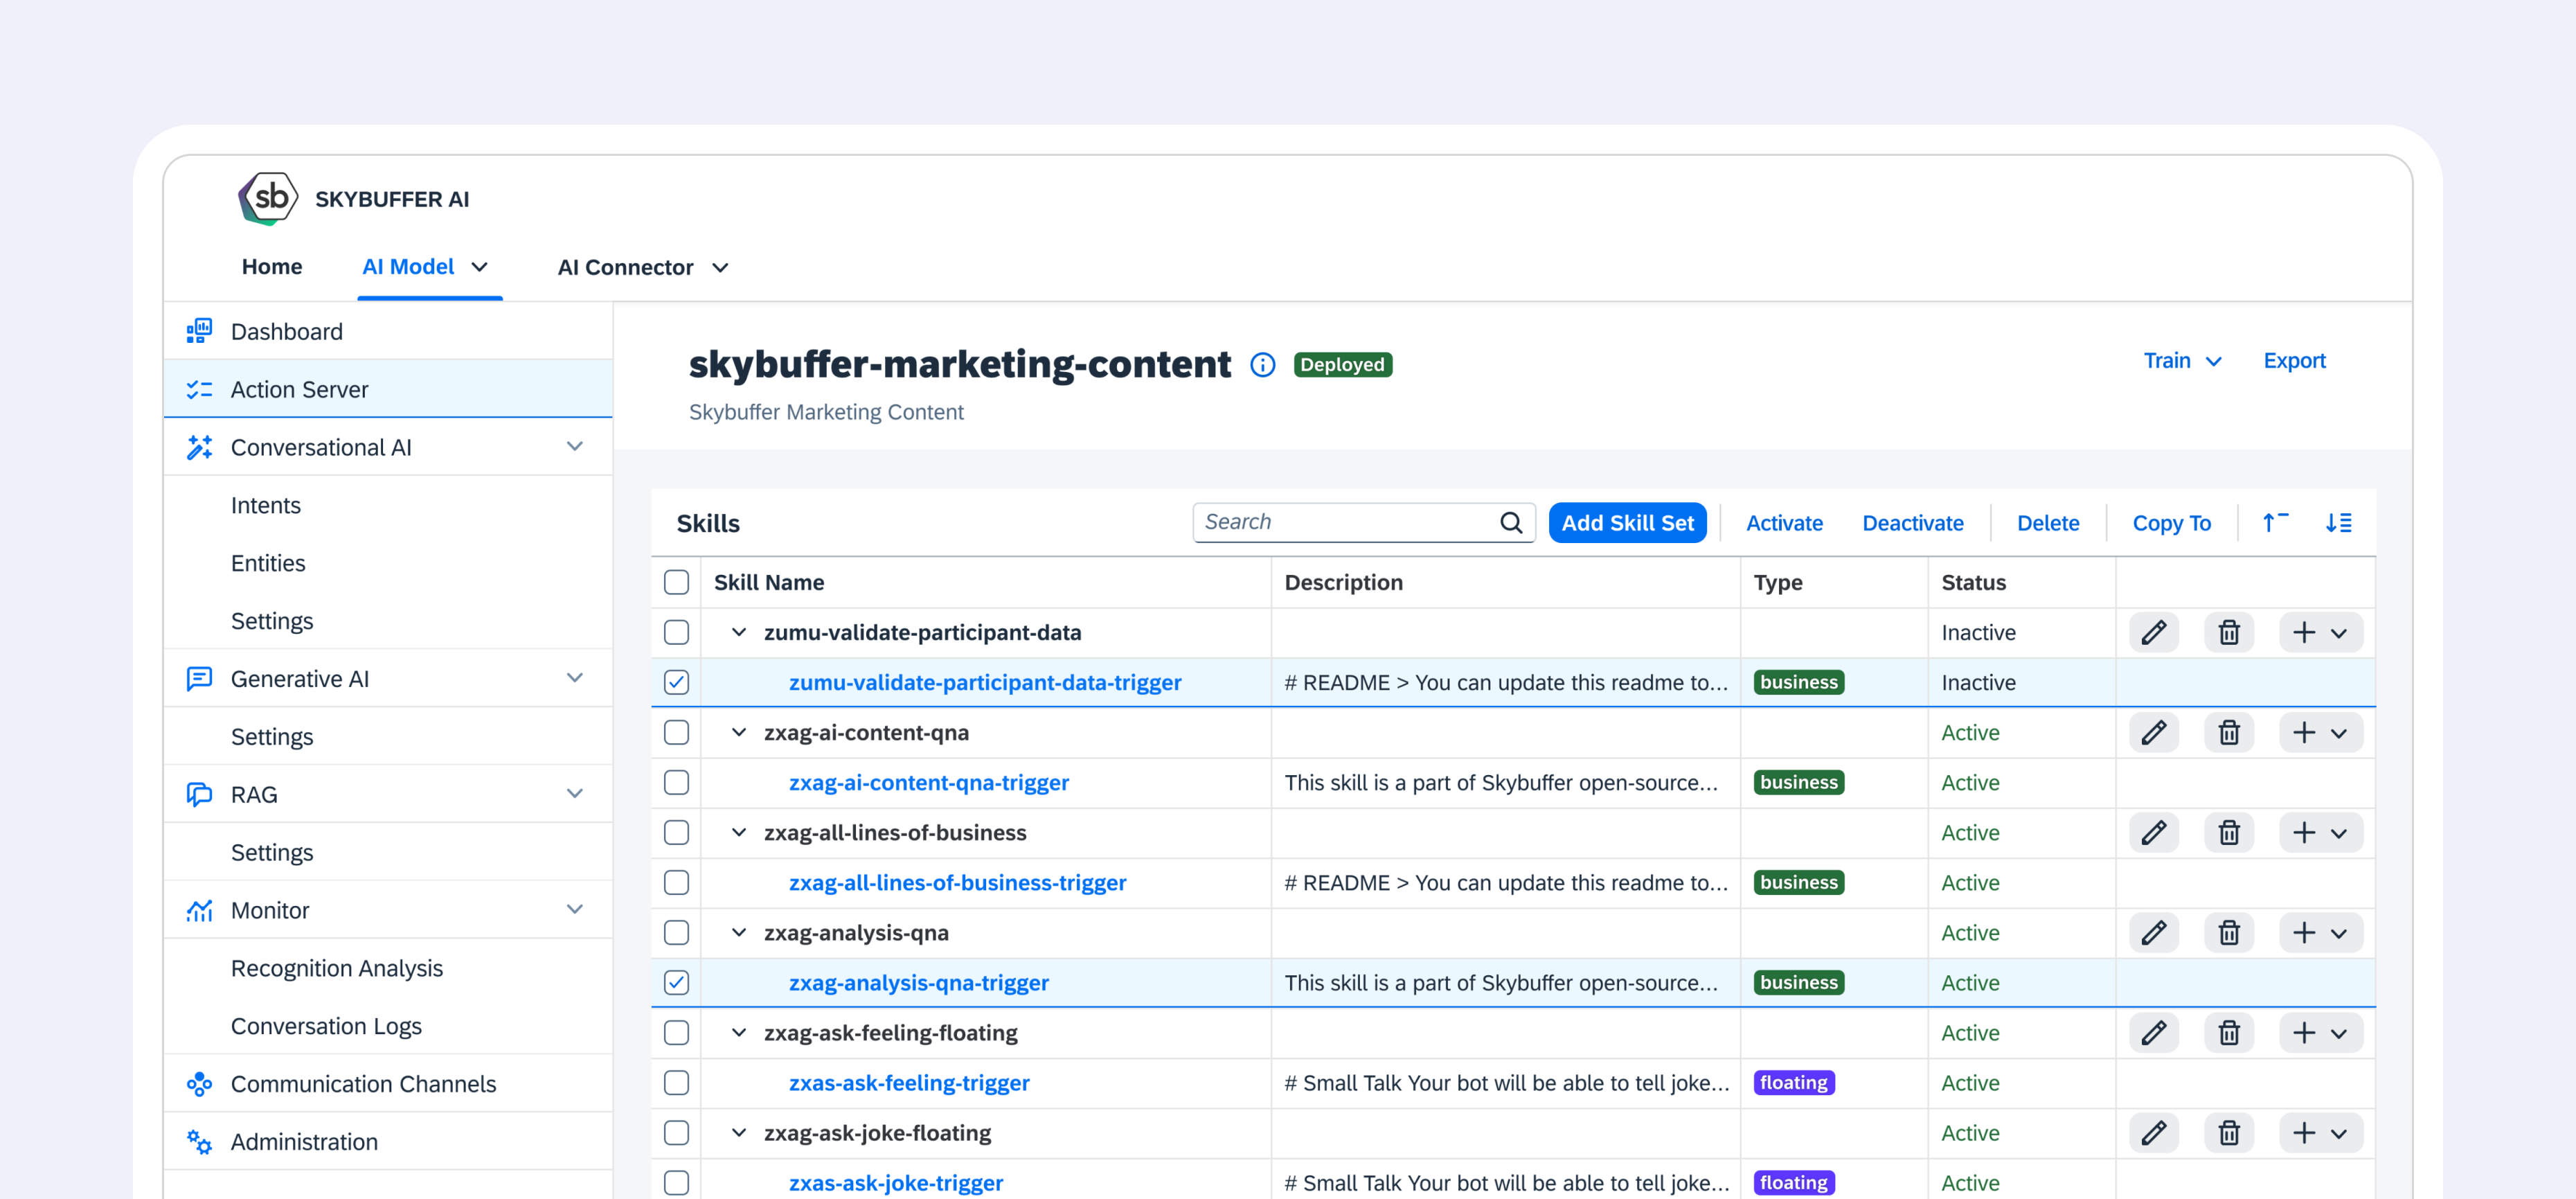Screen dimensions: 2576x1199
Task: Check the zxag-all-lines-of-business-trigger checkbox
Action: pos(676,882)
